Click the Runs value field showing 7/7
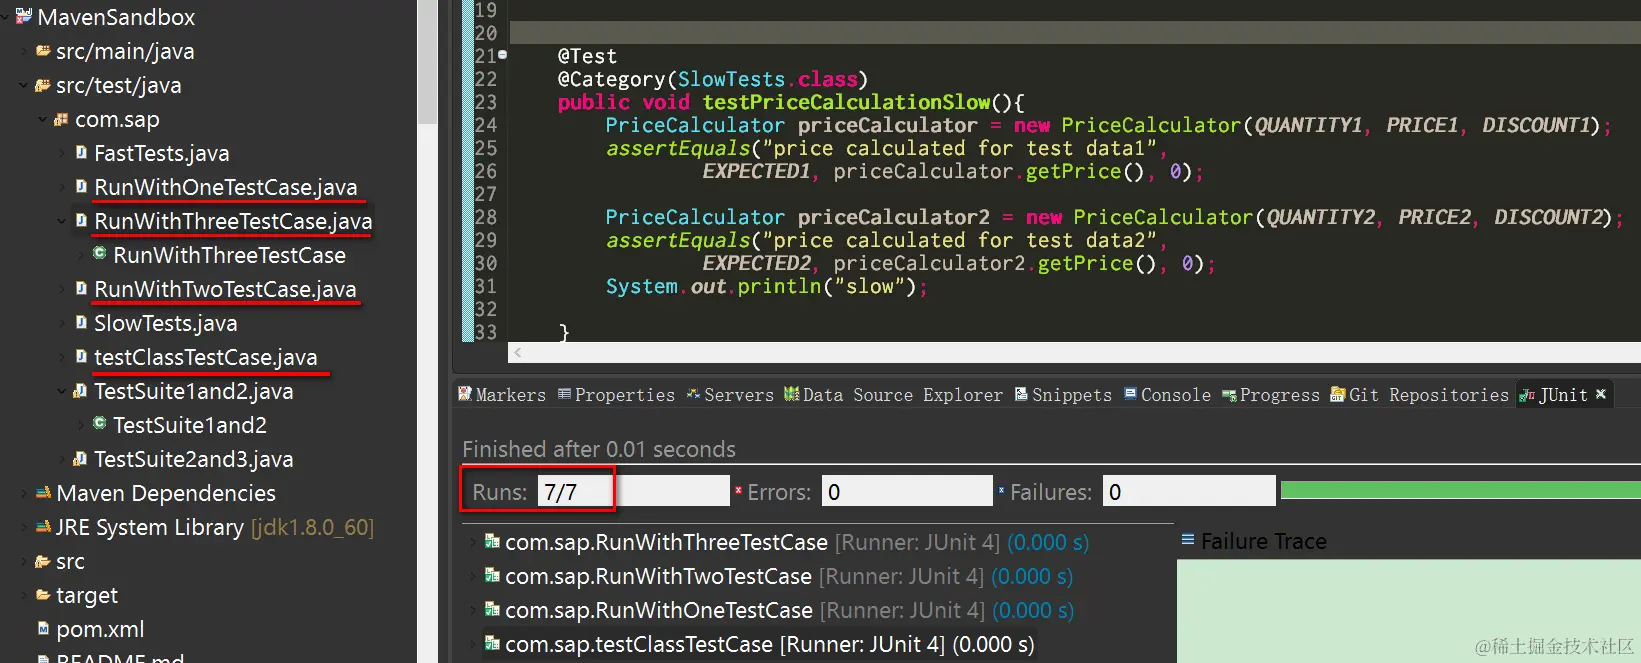Screen dimensions: 1641x663 (x=634, y=491)
